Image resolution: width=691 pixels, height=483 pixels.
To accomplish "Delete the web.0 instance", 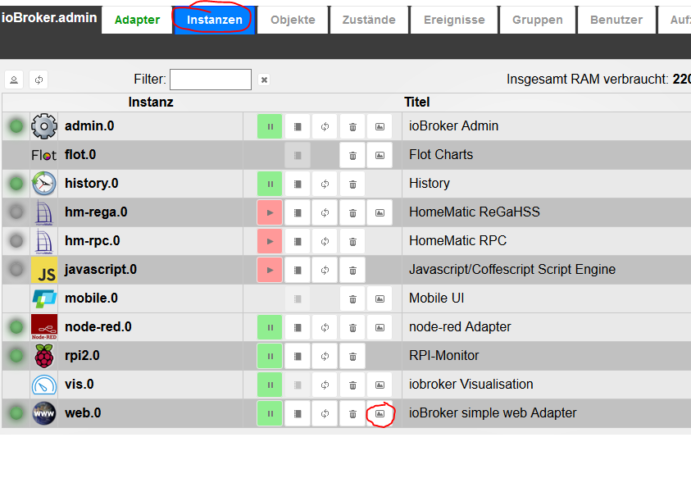I will [353, 413].
